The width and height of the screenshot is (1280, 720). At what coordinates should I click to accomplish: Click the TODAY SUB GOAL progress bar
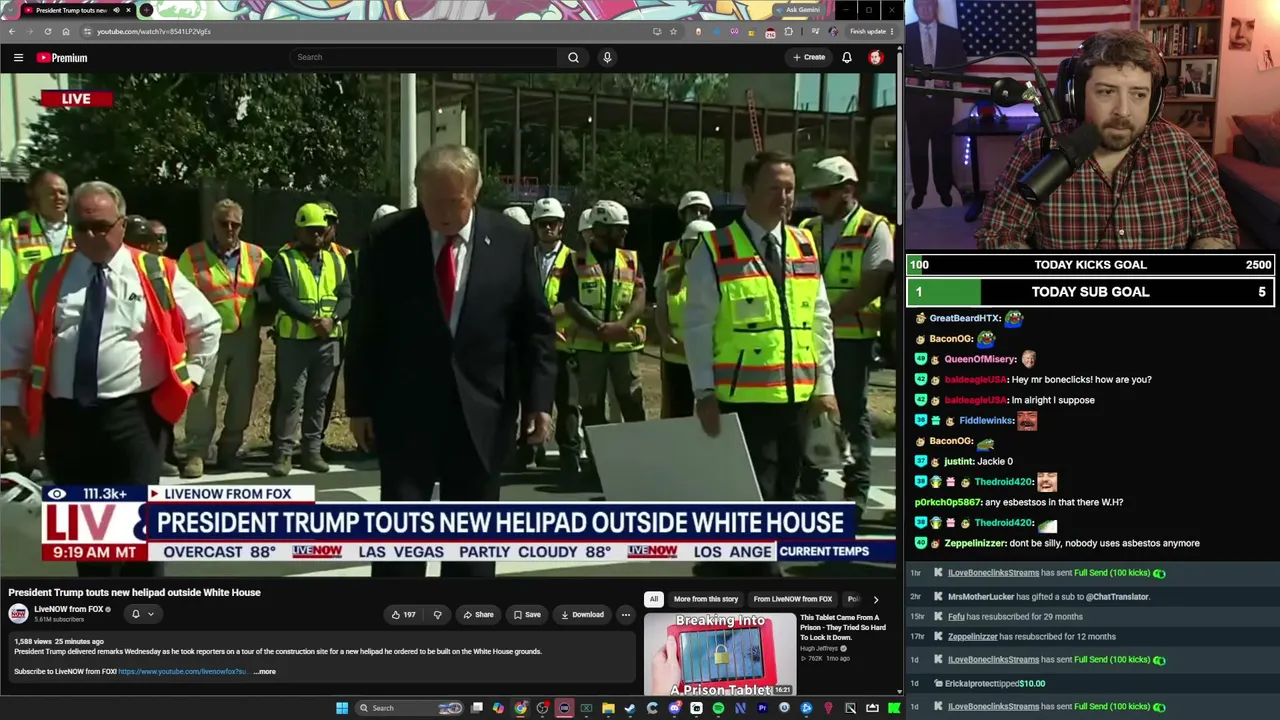coord(1091,292)
